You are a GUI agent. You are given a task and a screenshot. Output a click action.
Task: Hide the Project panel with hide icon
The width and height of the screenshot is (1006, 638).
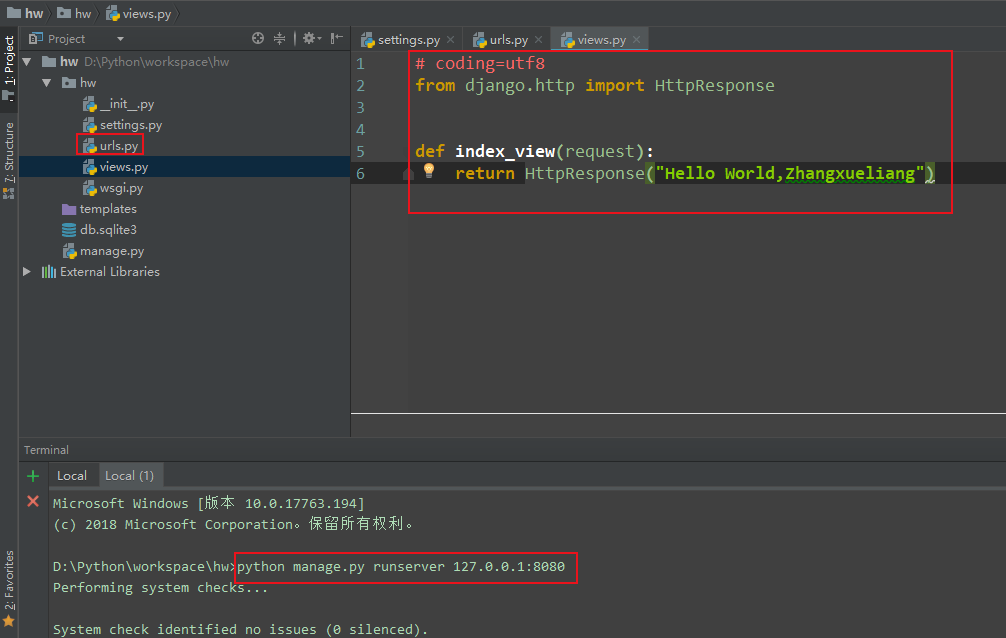coord(337,39)
